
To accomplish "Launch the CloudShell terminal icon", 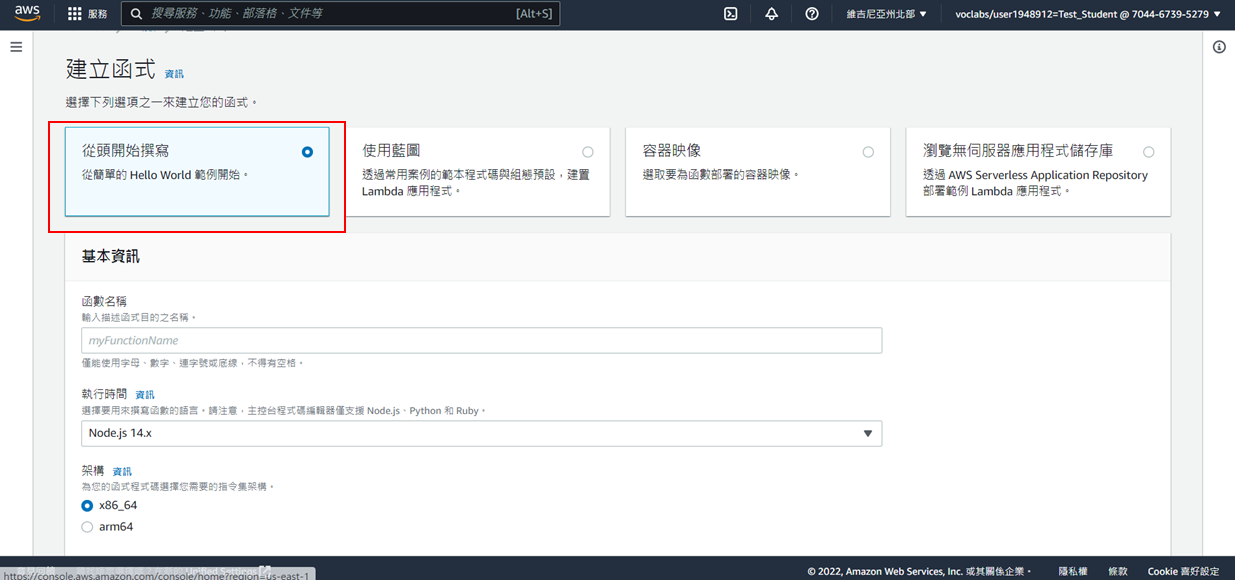I will [x=731, y=14].
